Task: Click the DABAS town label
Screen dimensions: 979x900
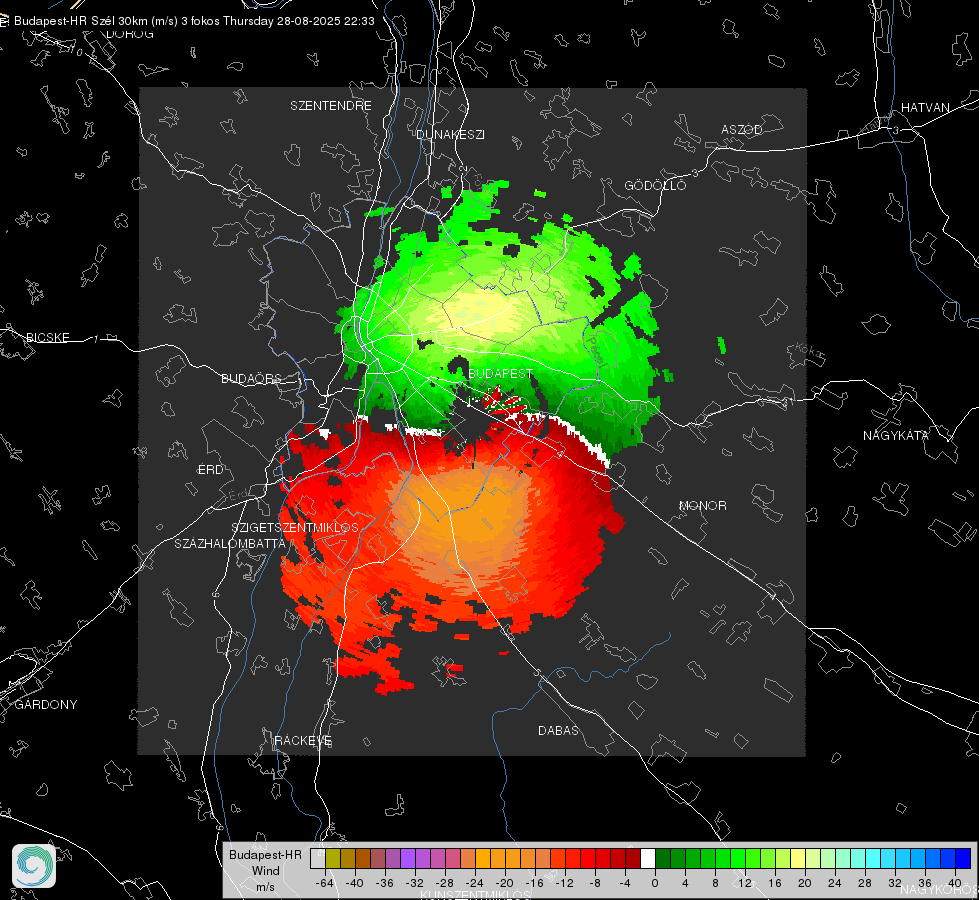Action: (x=558, y=730)
